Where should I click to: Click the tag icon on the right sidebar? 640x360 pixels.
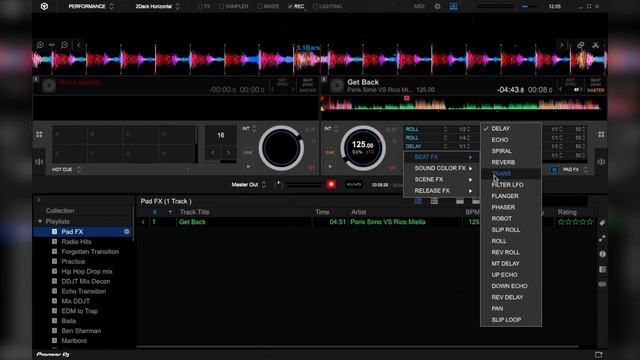(602, 223)
